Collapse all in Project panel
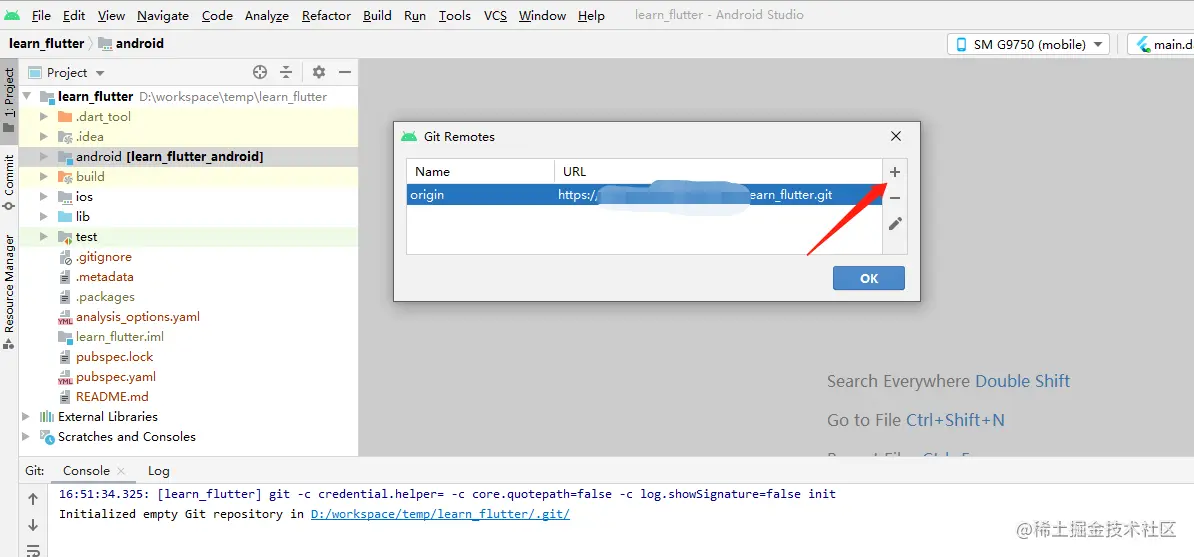The image size is (1194, 557). tap(286, 72)
